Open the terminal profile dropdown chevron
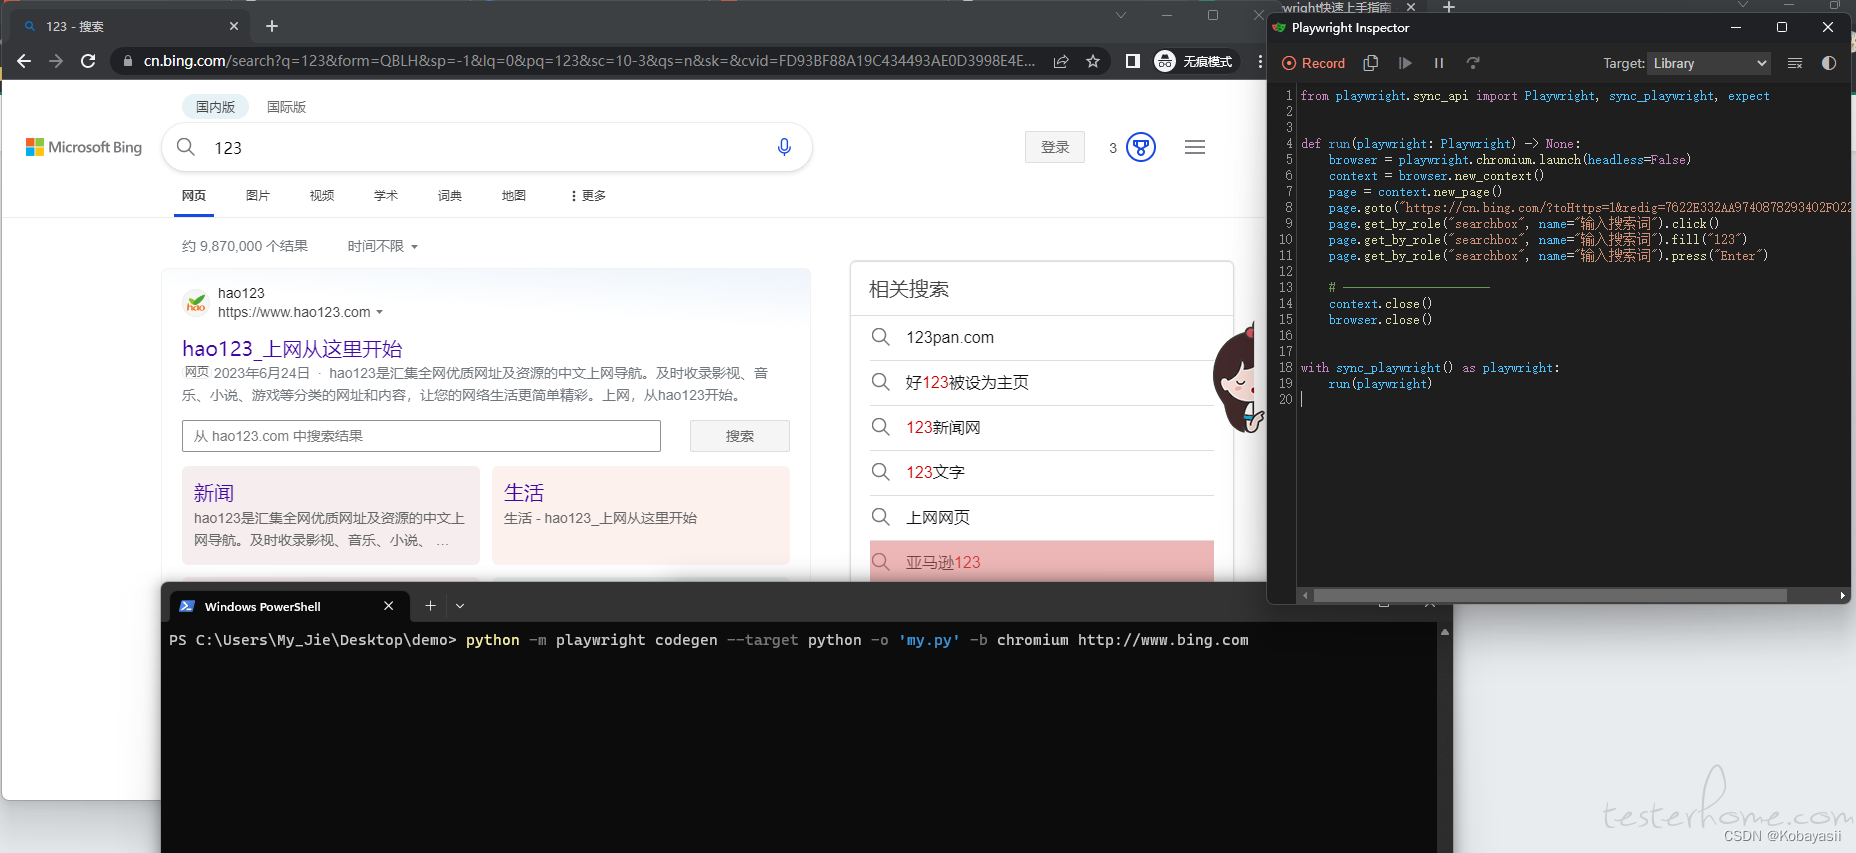Screen dimensions: 1856x853 (460, 605)
